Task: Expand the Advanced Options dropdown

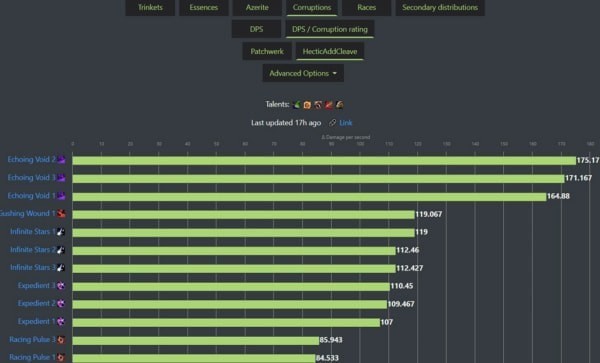Action: pyautogui.click(x=303, y=73)
